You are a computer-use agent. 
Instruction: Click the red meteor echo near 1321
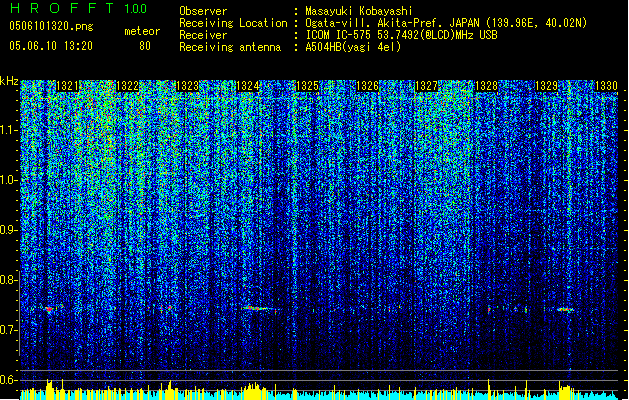(49, 309)
